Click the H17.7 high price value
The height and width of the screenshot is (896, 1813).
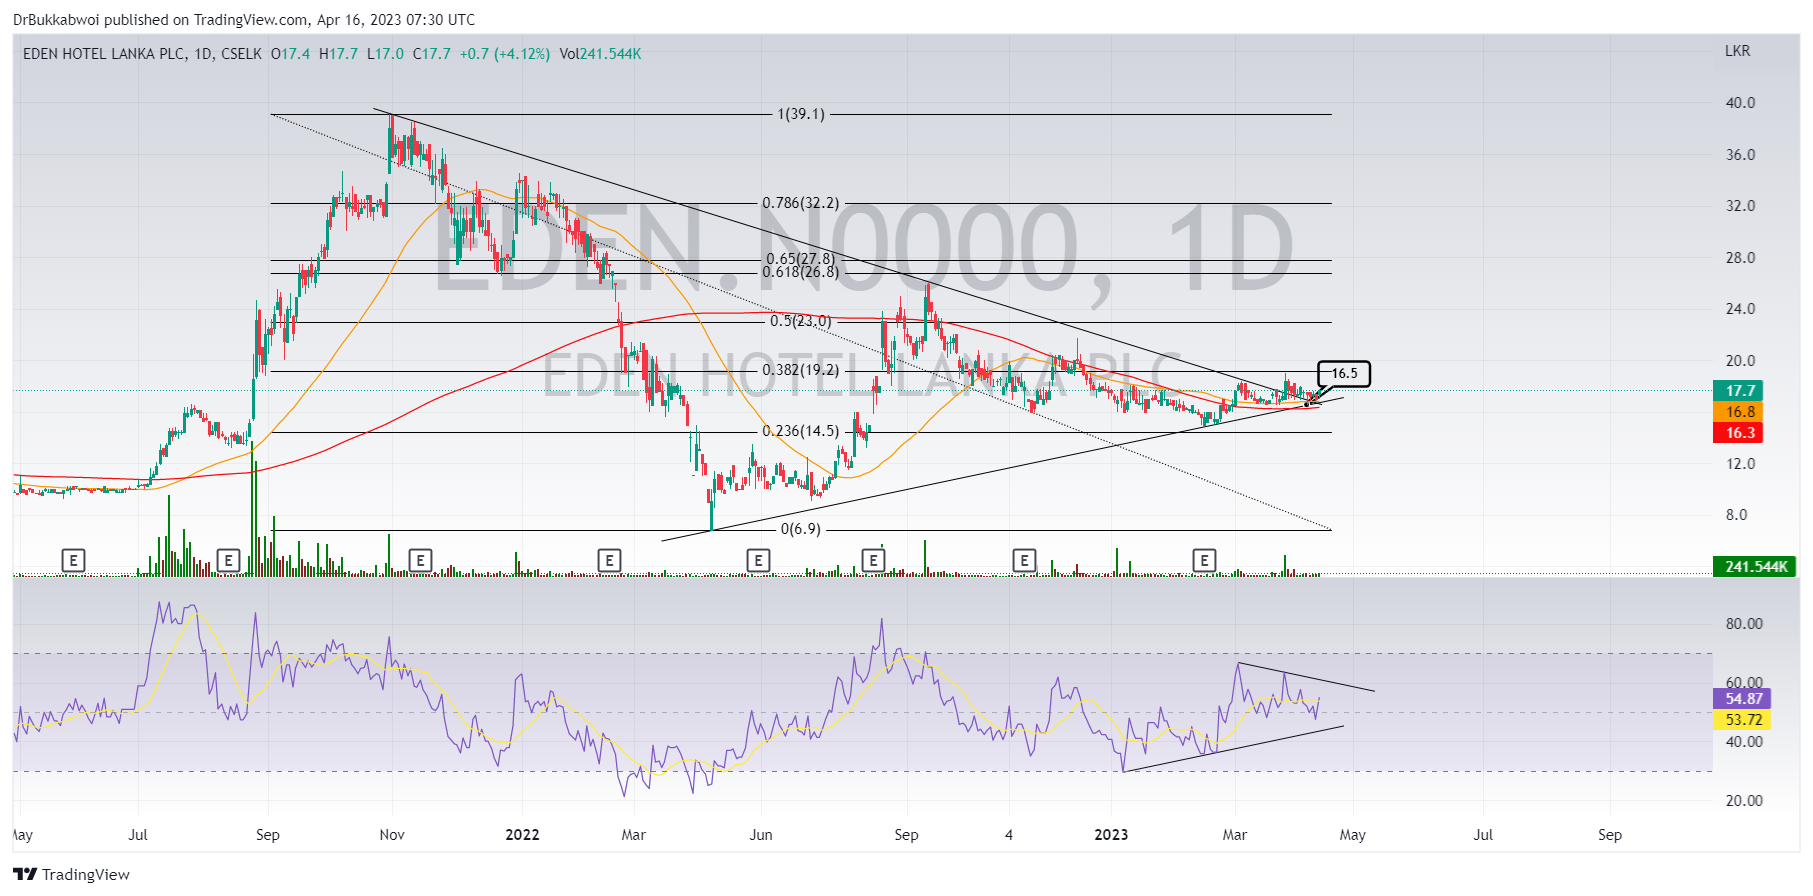tap(338, 54)
